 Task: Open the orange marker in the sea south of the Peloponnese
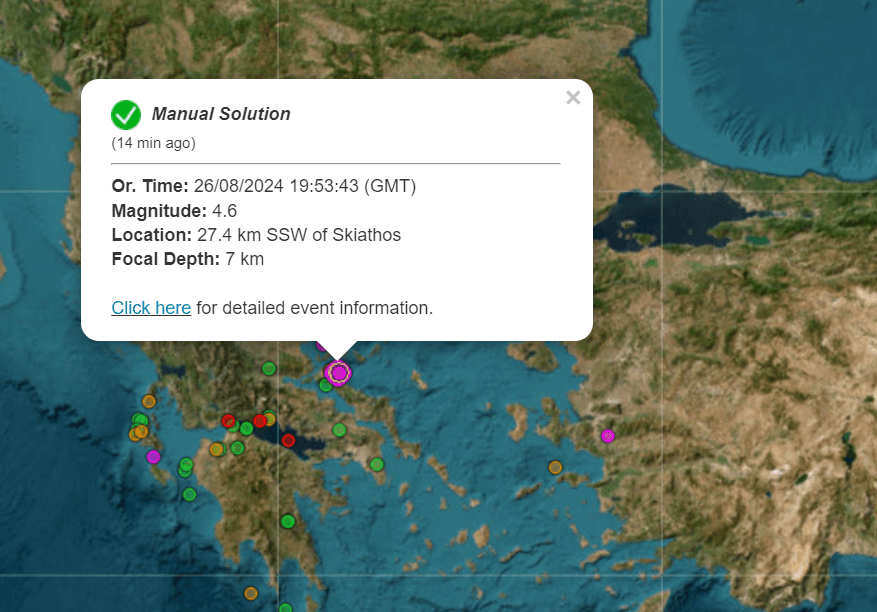tap(251, 593)
